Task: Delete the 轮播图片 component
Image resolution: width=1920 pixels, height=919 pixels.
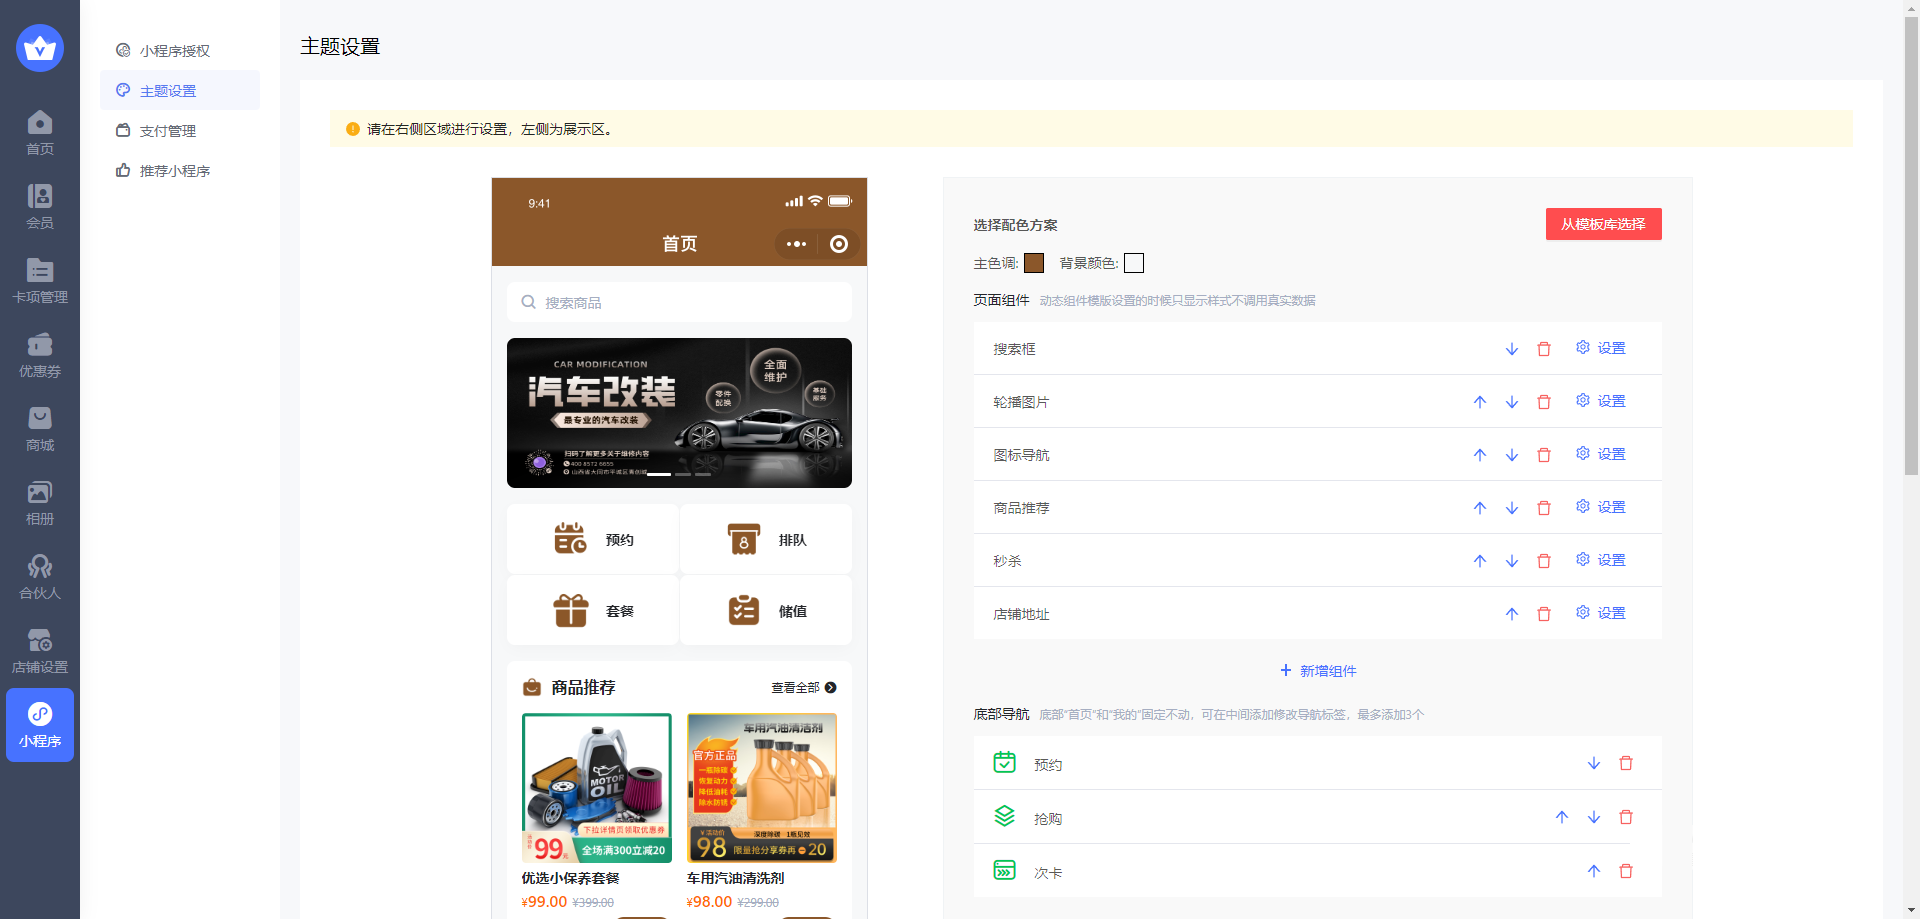Action: coord(1544,402)
